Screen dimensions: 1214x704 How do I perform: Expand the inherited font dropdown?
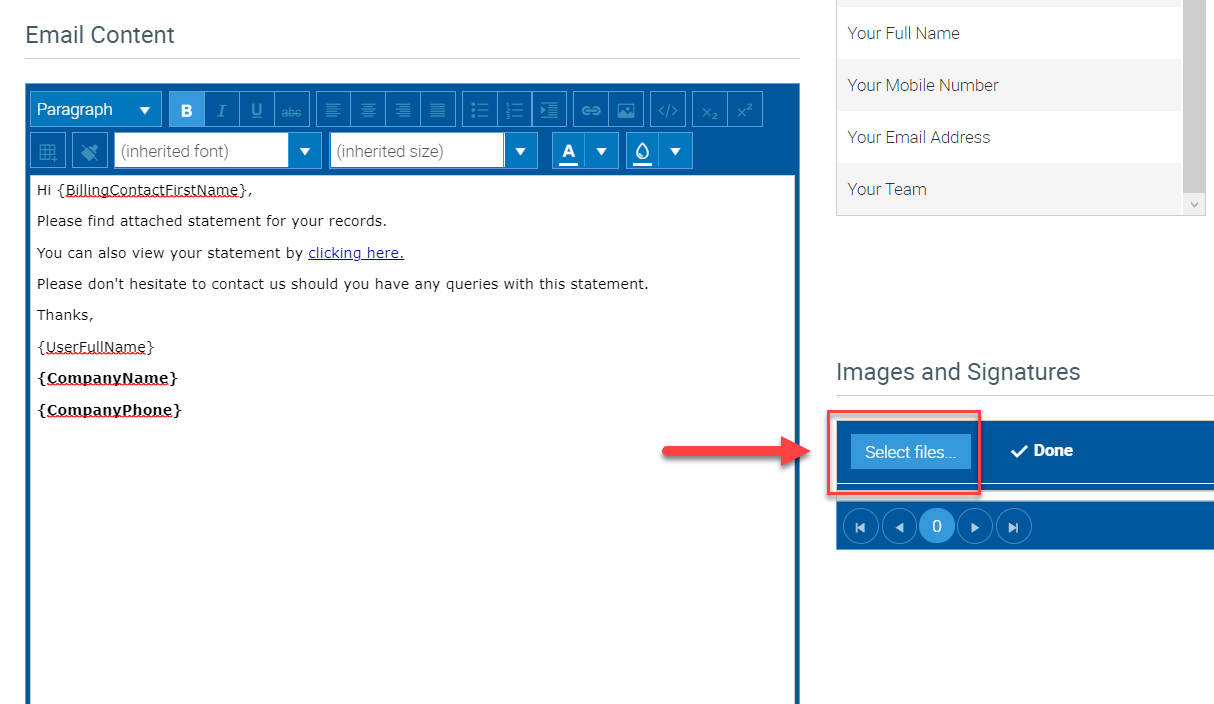[x=304, y=151]
